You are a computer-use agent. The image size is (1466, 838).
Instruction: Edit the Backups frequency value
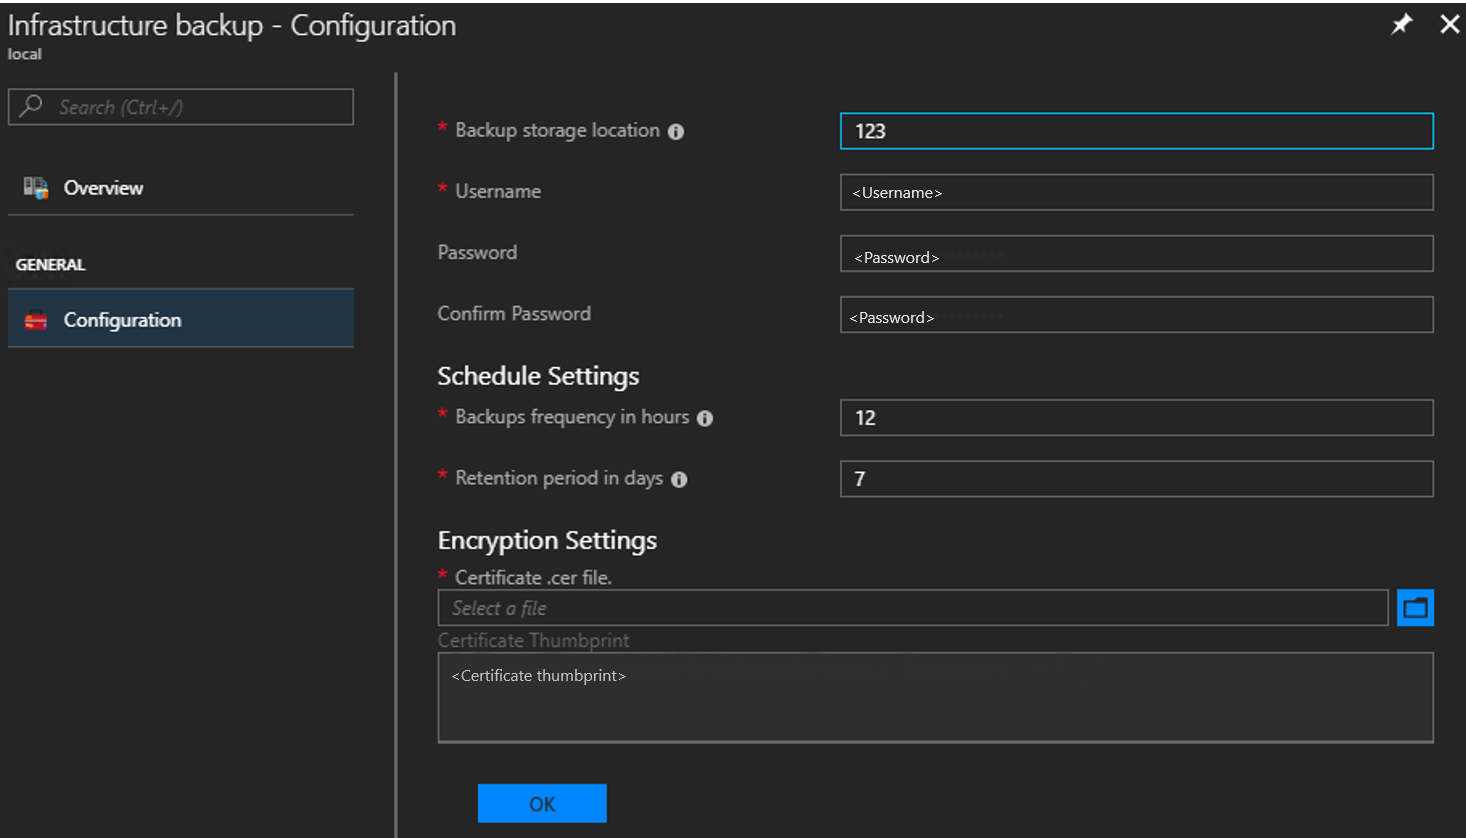1135,417
